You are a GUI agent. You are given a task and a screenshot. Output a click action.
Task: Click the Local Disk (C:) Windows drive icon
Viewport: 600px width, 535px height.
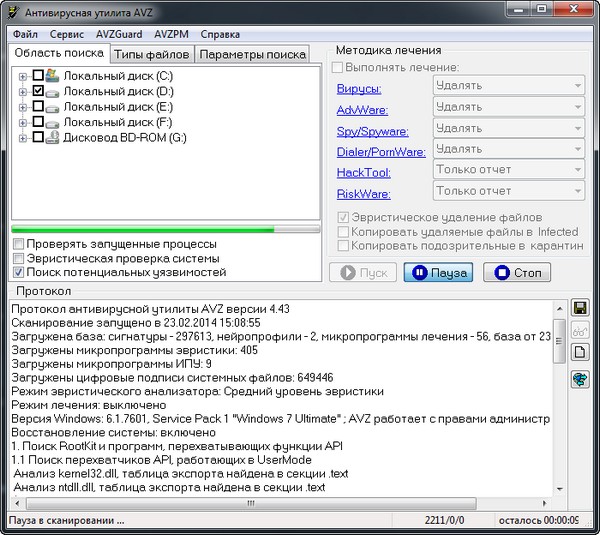point(53,76)
